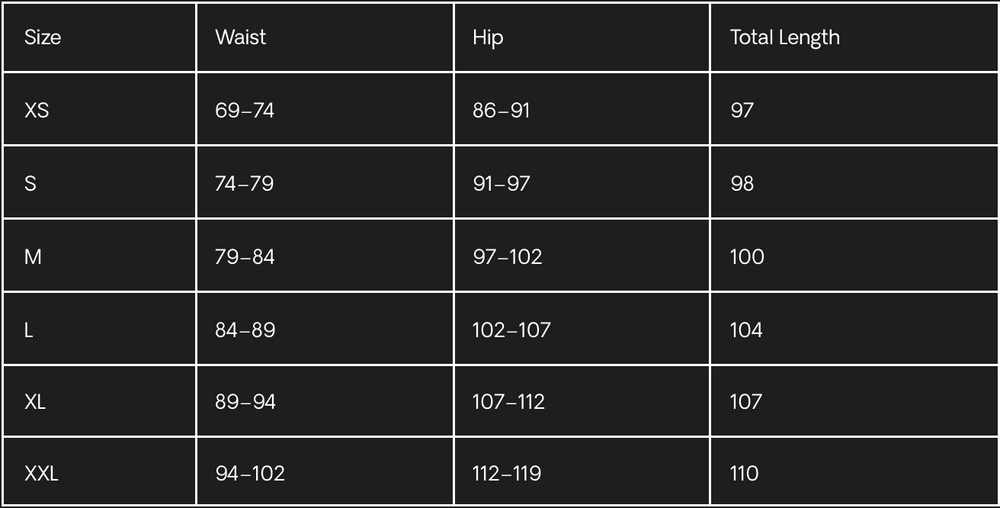Select the S size cell

[31, 184]
